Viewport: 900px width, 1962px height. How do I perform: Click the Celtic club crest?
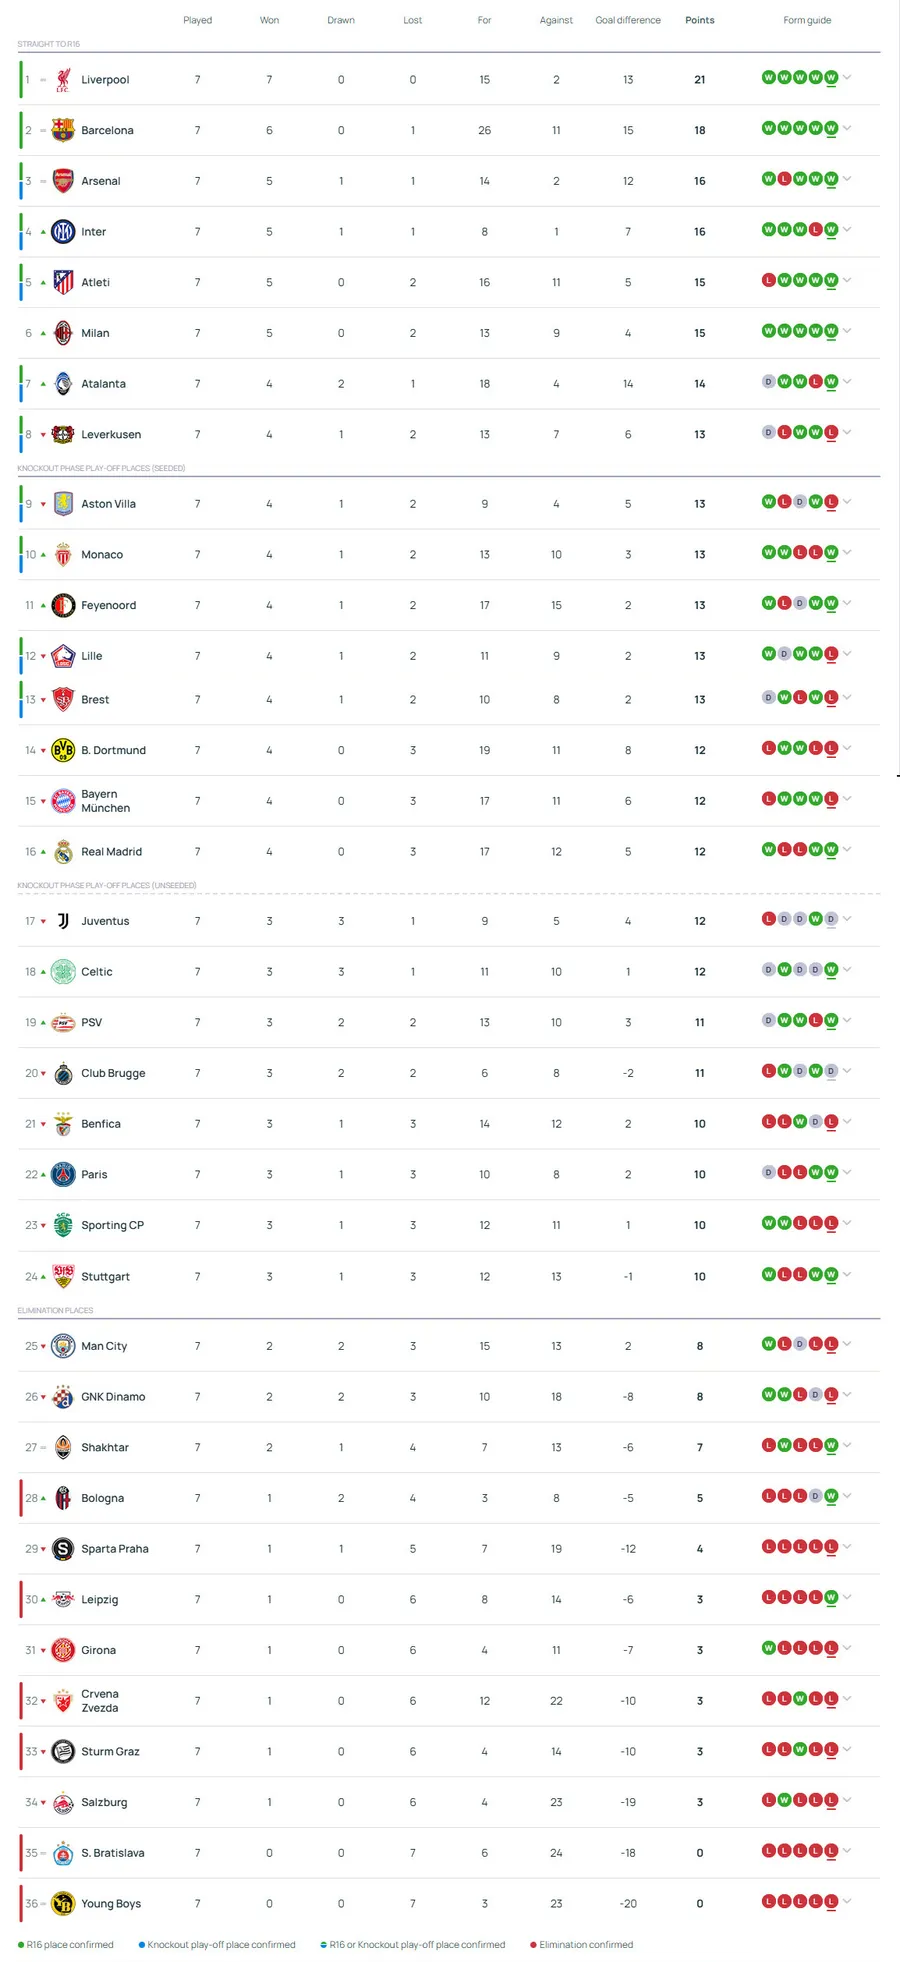pyautogui.click(x=63, y=972)
